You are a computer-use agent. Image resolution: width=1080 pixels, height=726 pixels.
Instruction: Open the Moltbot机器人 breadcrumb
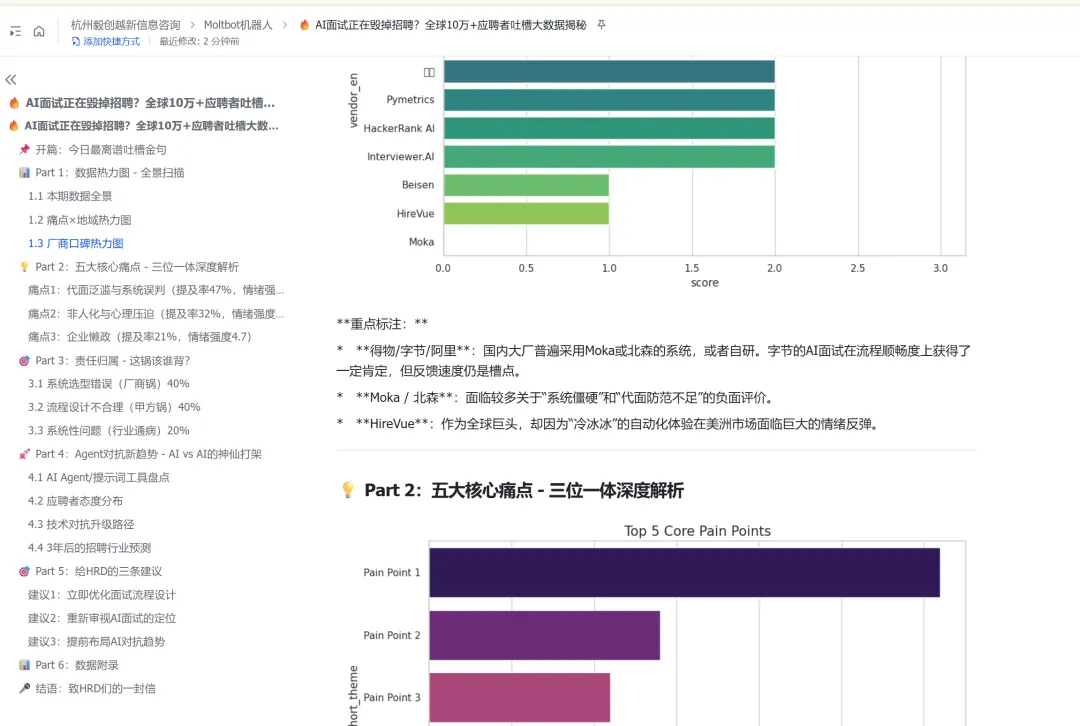(238, 25)
